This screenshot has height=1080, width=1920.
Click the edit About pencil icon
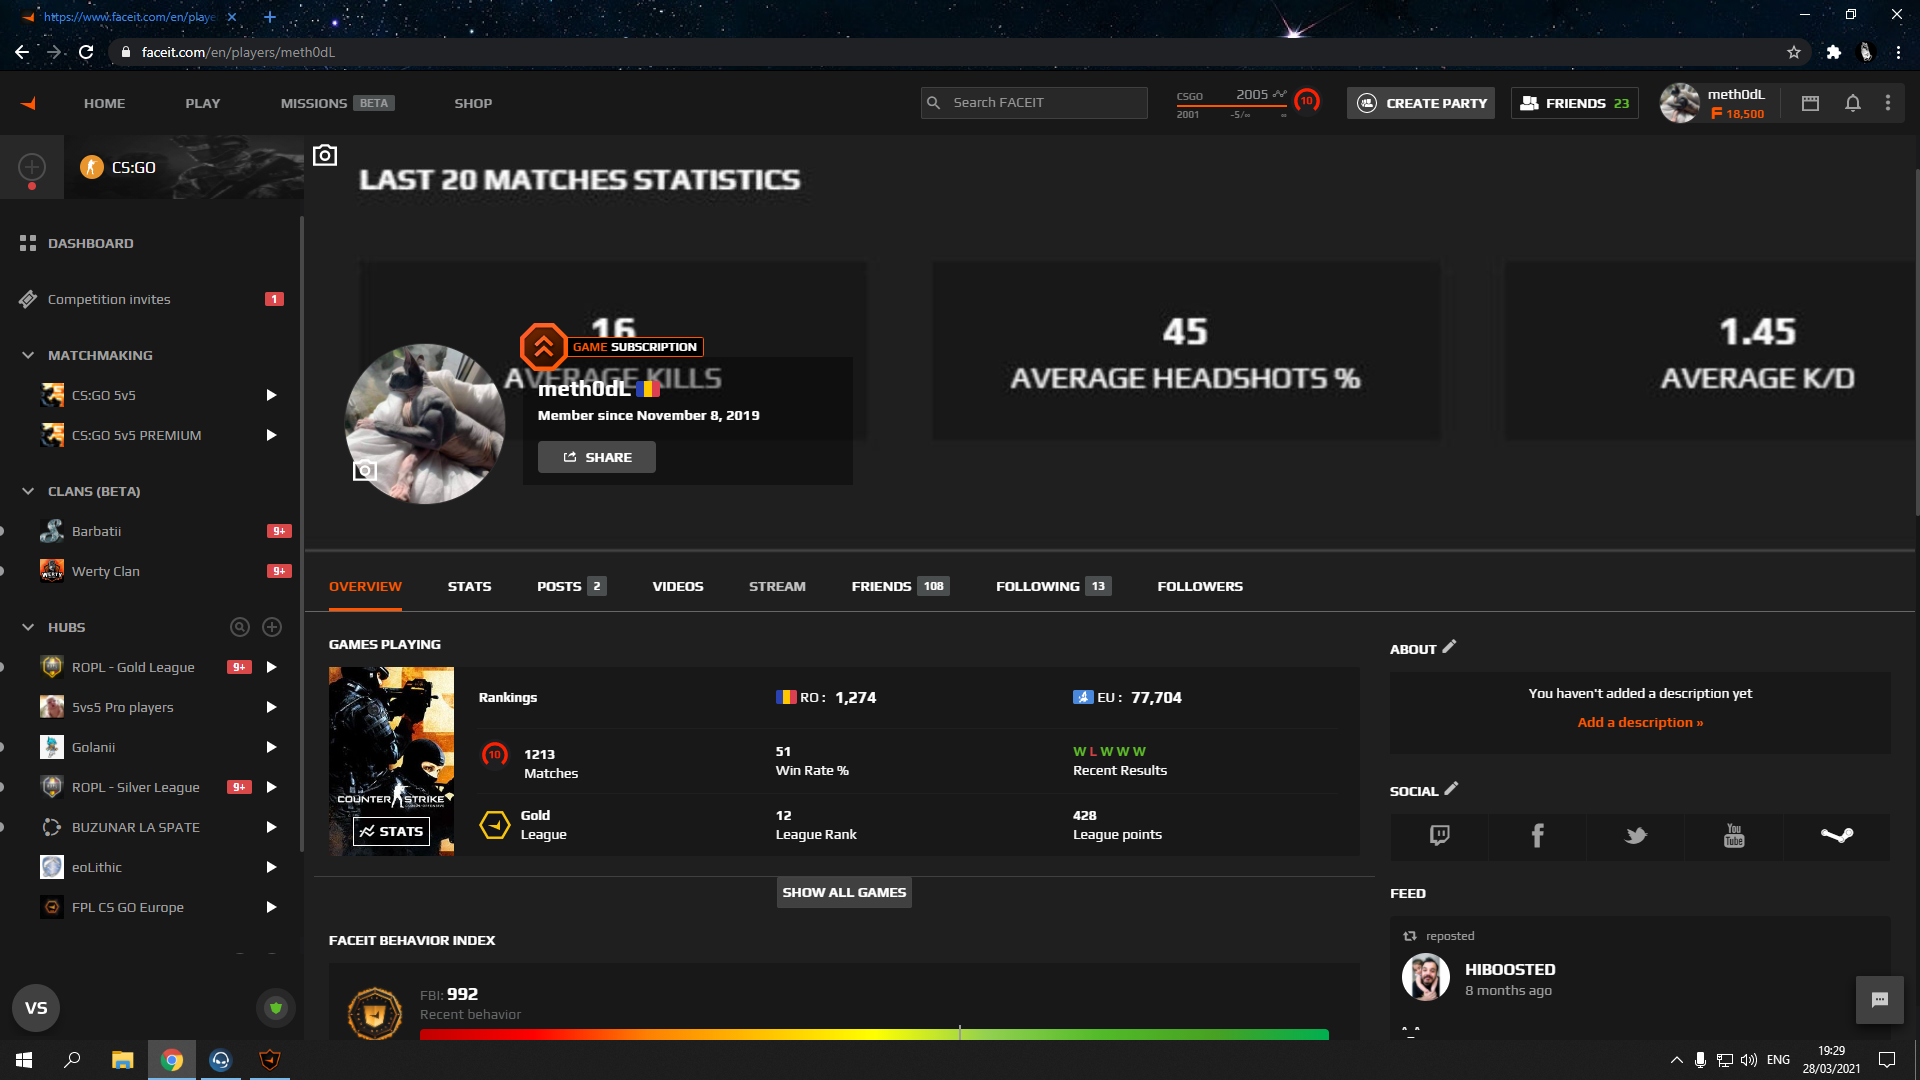[1449, 647]
